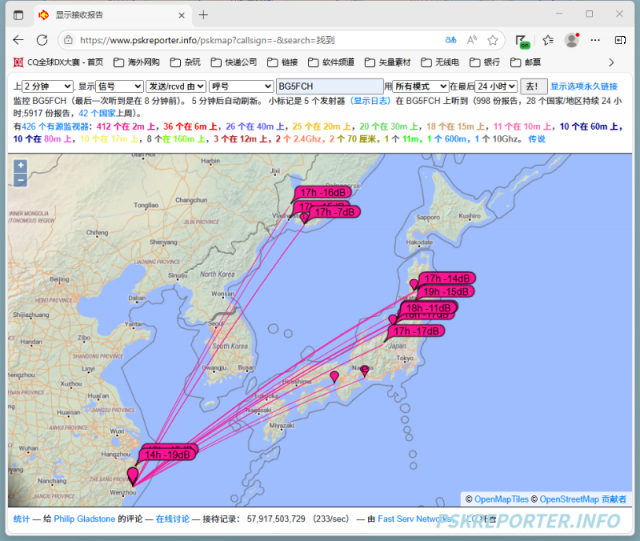
Task: Open the 链接 bookmark folder
Action: [x=282, y=62]
